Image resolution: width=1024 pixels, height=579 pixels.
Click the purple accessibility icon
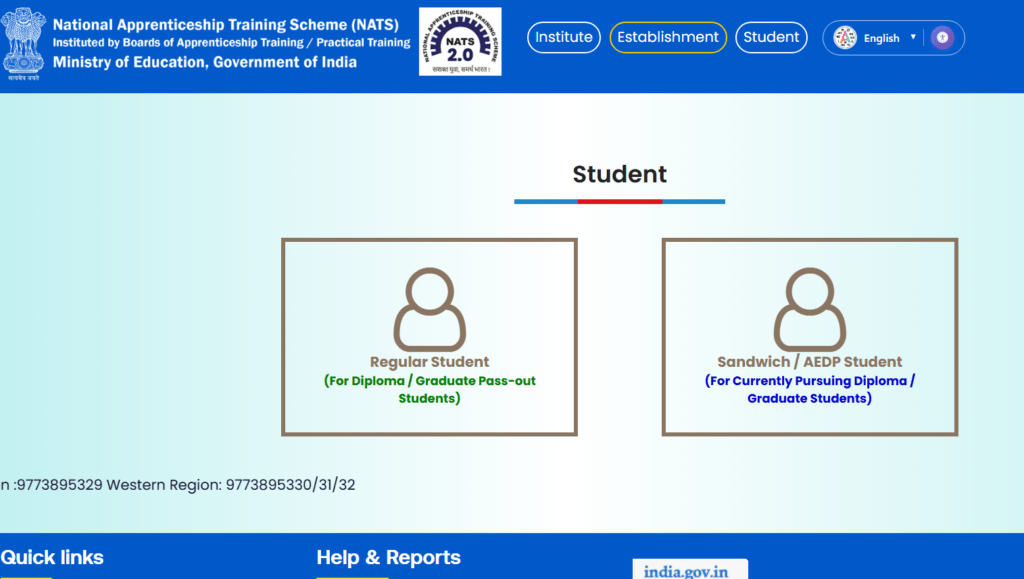pyautogui.click(x=942, y=38)
